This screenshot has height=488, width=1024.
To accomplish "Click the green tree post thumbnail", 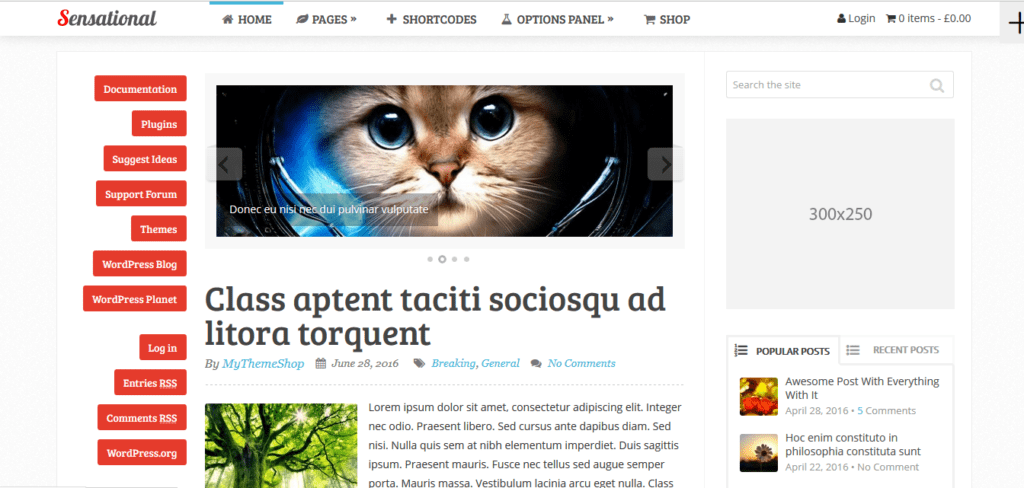I will [281, 446].
